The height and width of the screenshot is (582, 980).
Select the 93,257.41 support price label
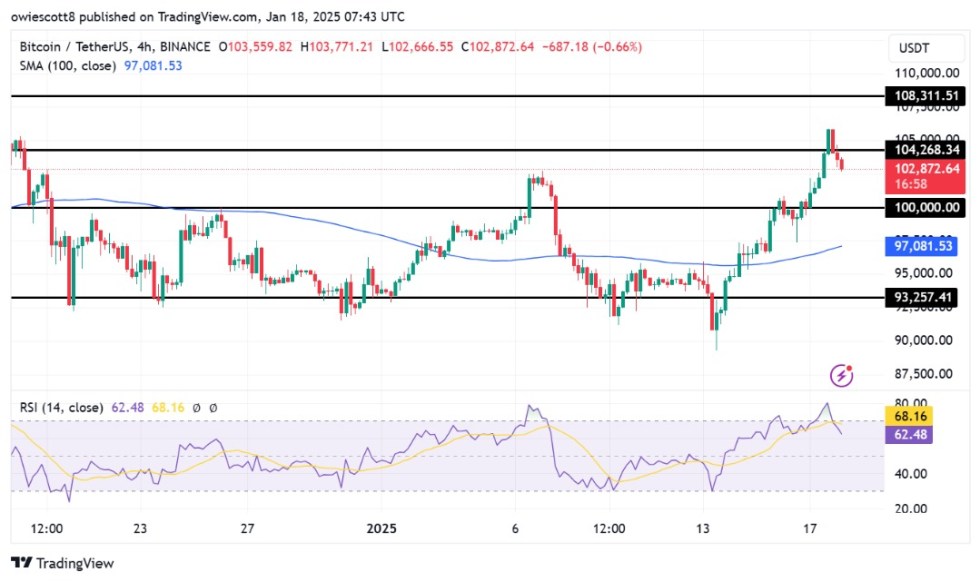[927, 297]
